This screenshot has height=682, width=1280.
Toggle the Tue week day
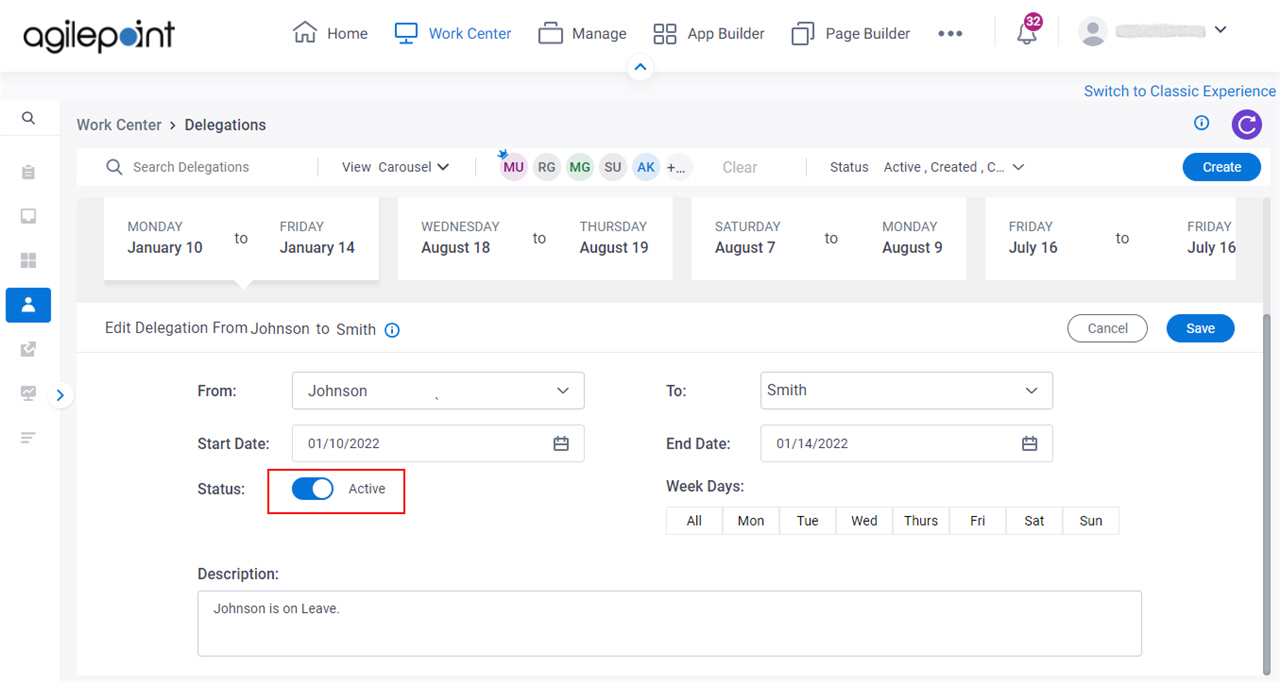tap(808, 520)
